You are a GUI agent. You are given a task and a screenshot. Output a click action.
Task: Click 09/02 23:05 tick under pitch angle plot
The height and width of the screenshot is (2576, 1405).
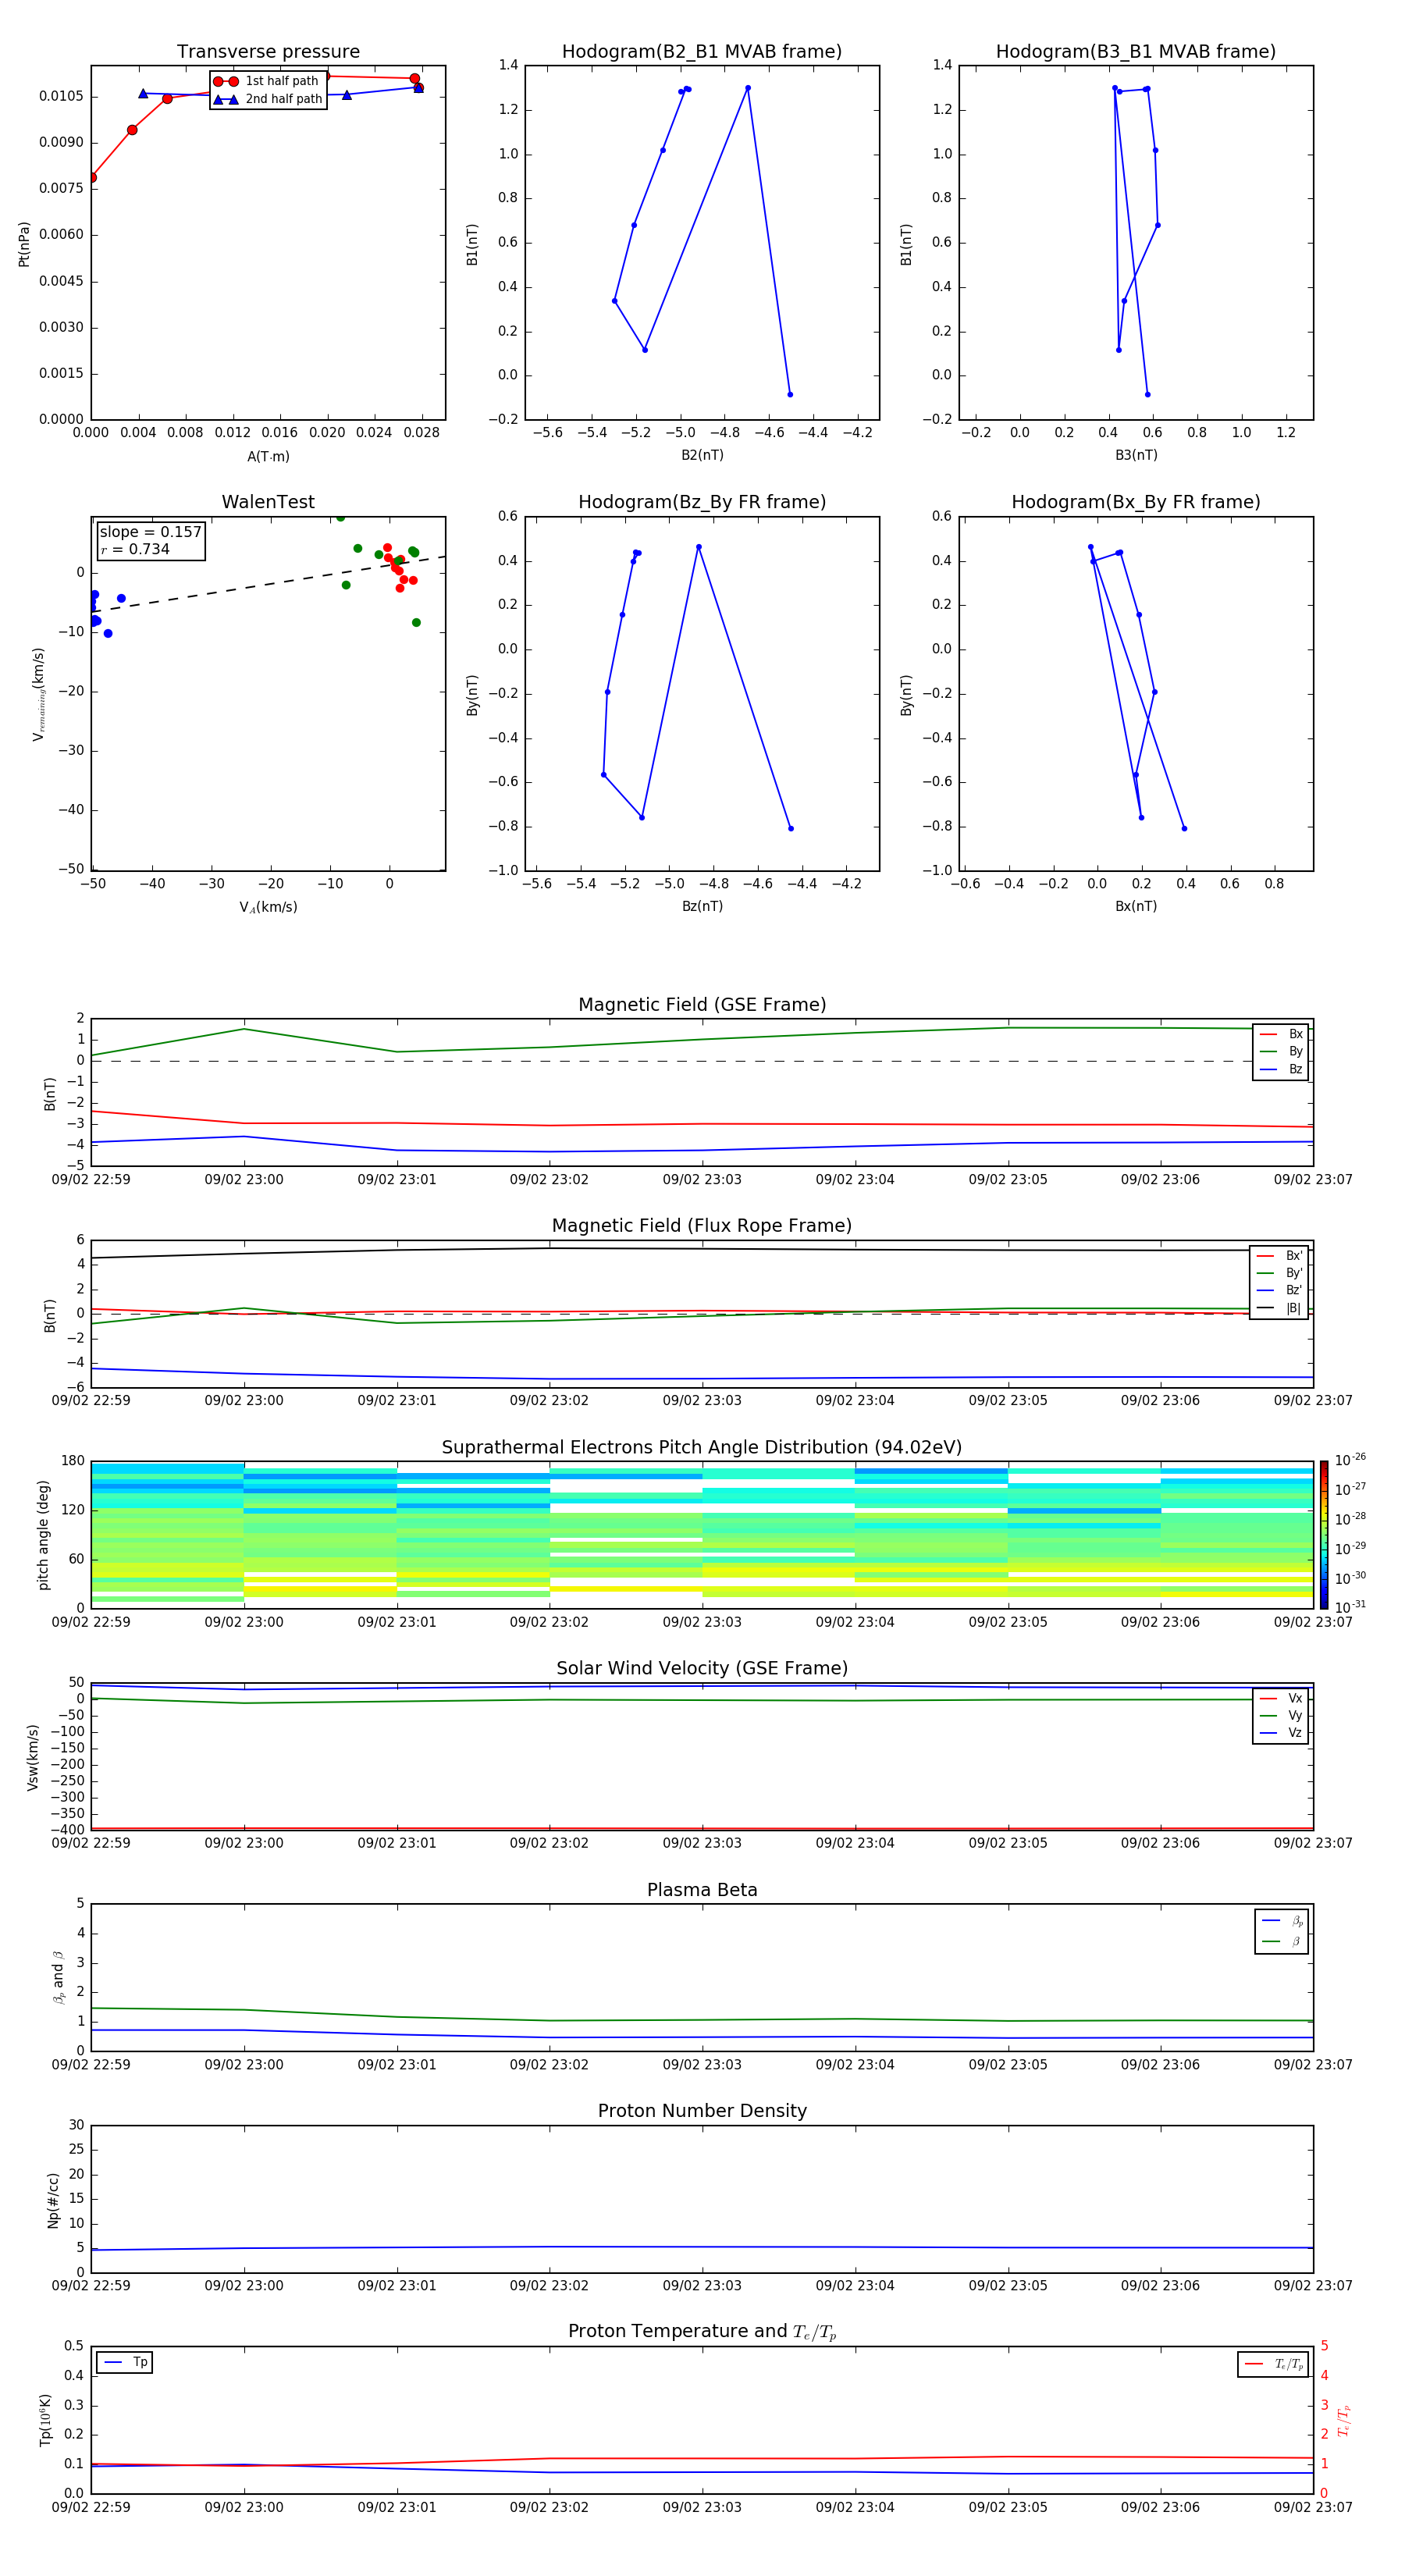point(1008,1622)
